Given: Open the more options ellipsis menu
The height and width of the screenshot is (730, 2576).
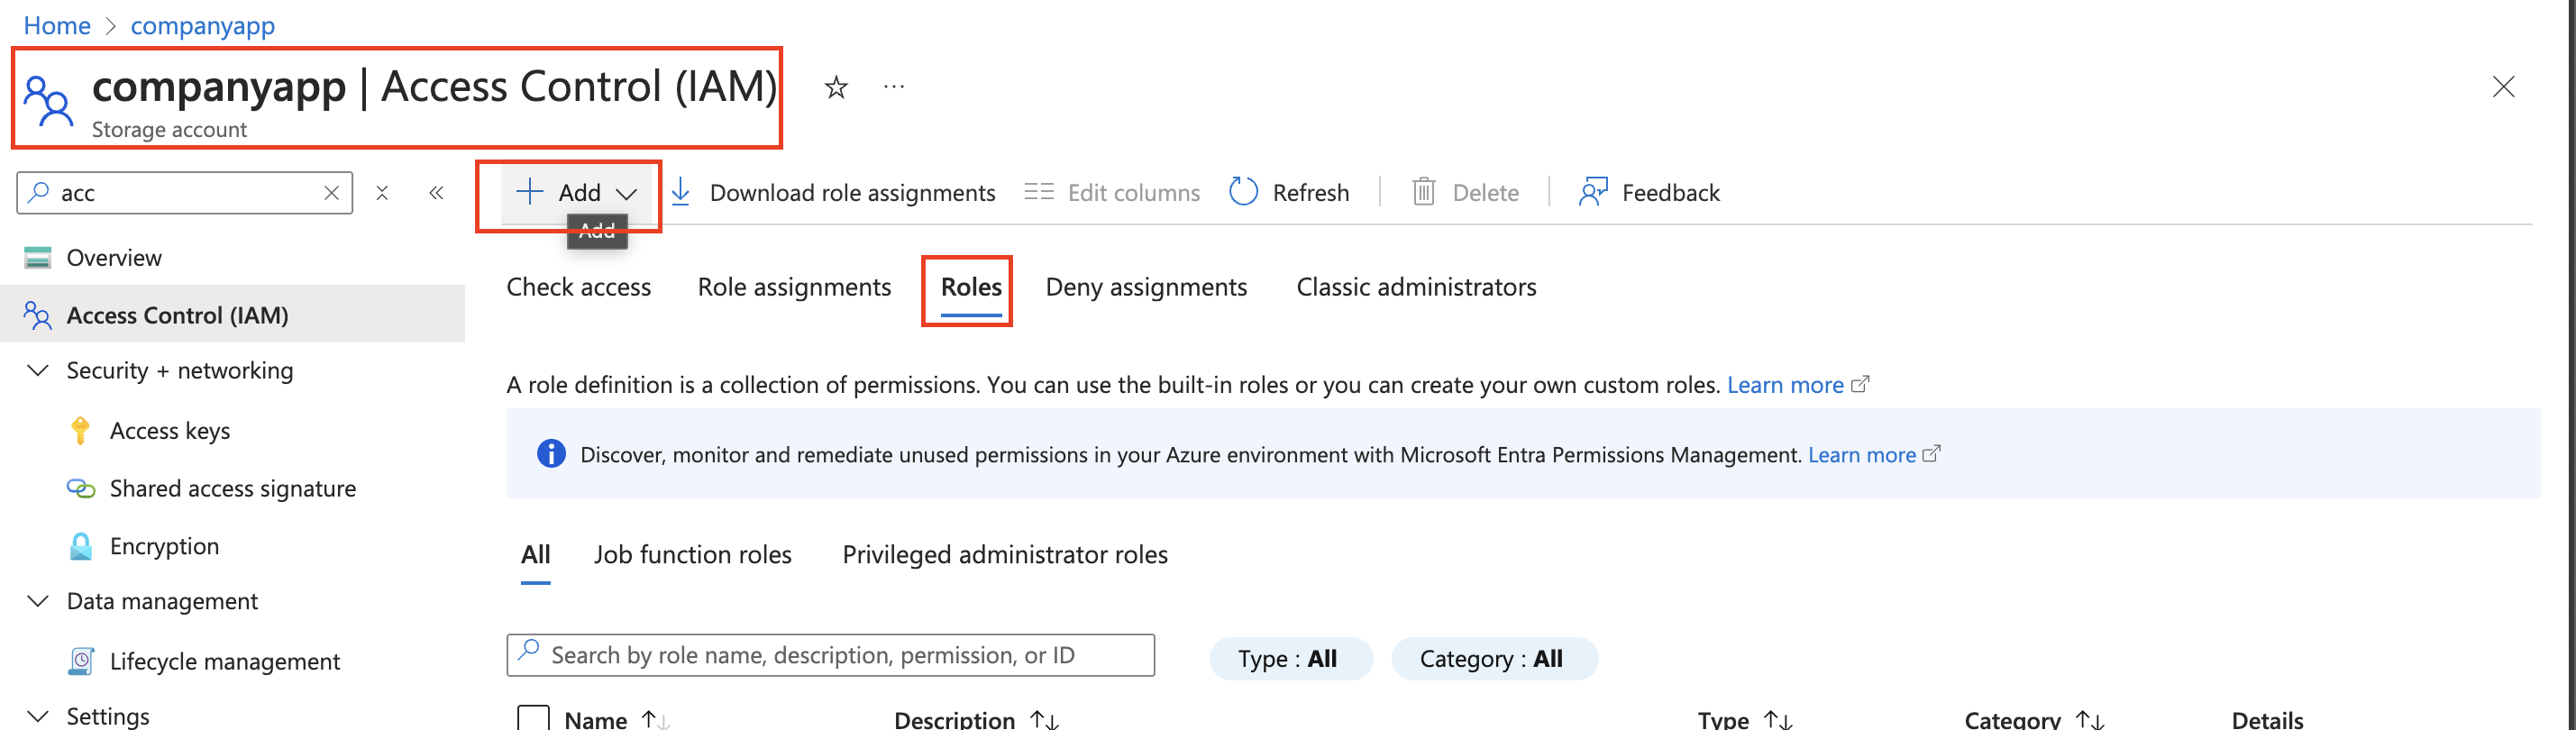Looking at the screenshot, I should coord(894,87).
